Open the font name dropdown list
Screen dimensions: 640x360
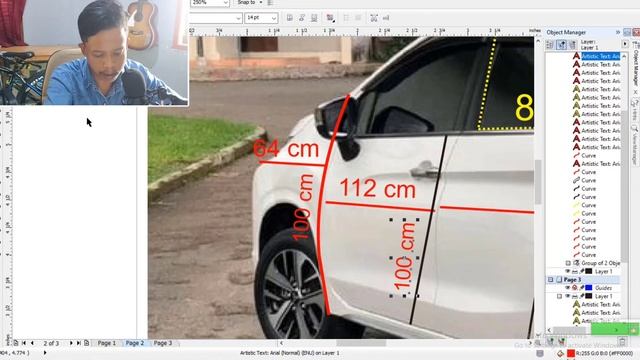pyautogui.click(x=238, y=18)
